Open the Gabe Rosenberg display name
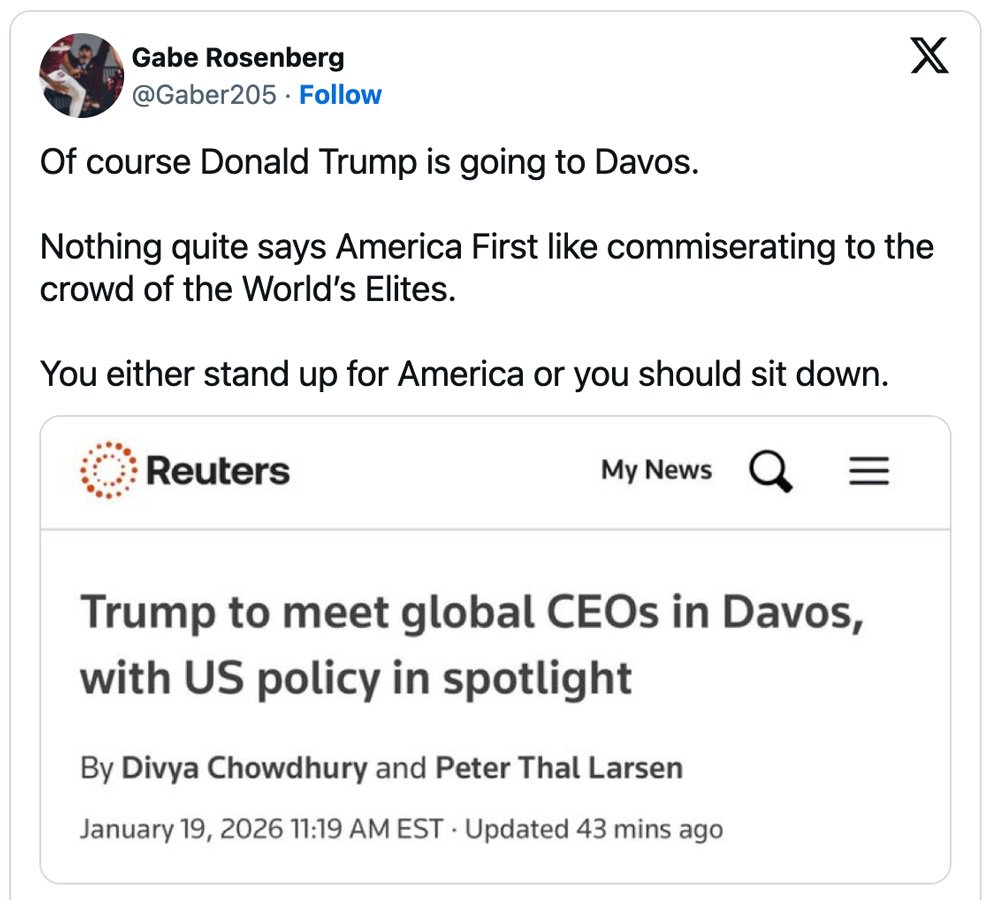 pyautogui.click(x=238, y=58)
